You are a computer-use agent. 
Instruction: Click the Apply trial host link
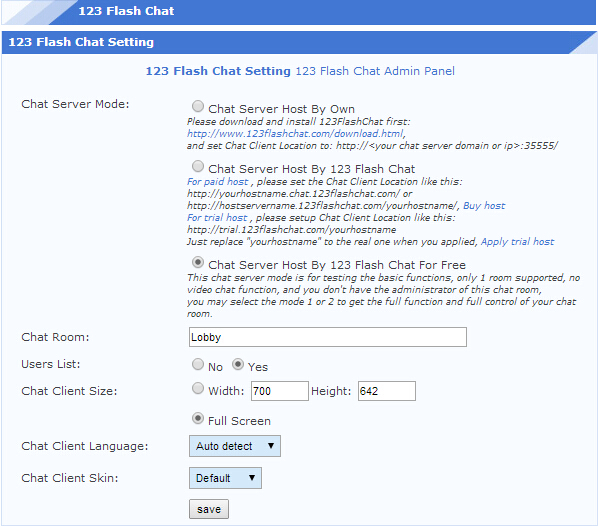coord(517,242)
